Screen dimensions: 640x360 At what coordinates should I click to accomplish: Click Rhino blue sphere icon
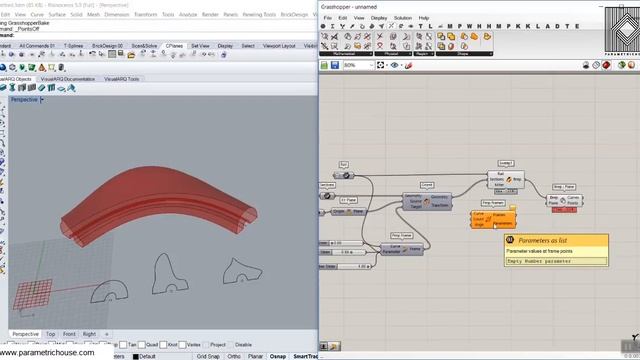click(3, 67)
